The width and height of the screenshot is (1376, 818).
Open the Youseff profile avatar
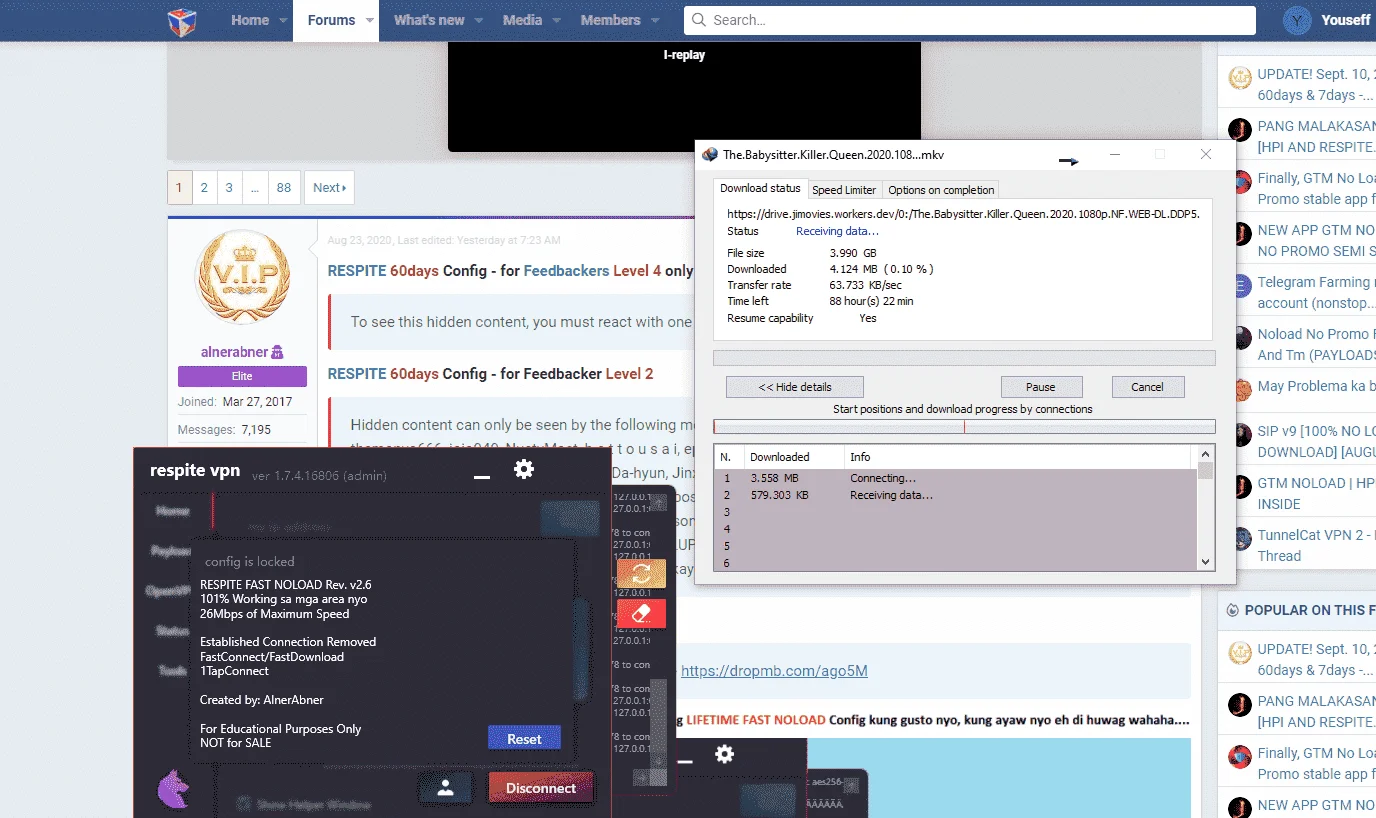click(1297, 20)
